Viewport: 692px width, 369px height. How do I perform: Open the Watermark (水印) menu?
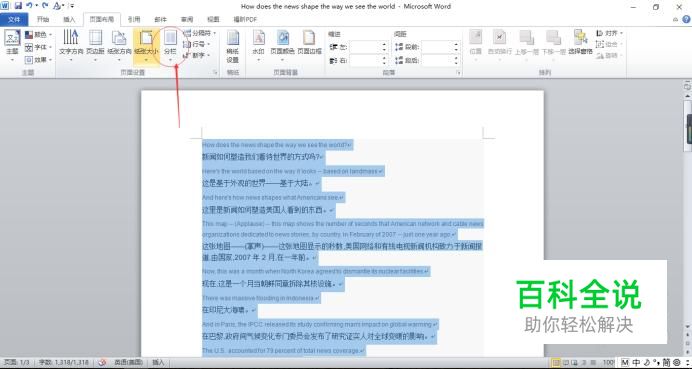click(x=259, y=46)
